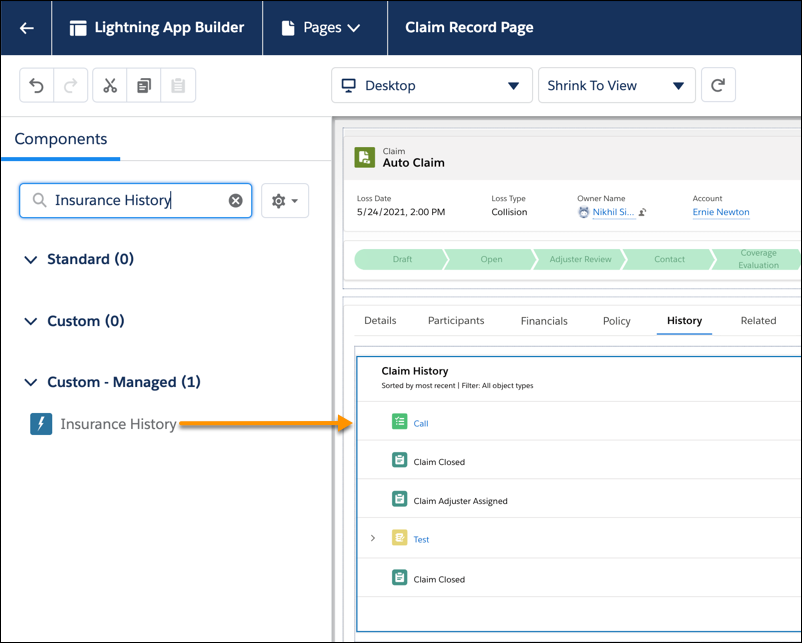The width and height of the screenshot is (802, 643).
Task: Collapse the Custom (0) section
Action: coord(31,321)
